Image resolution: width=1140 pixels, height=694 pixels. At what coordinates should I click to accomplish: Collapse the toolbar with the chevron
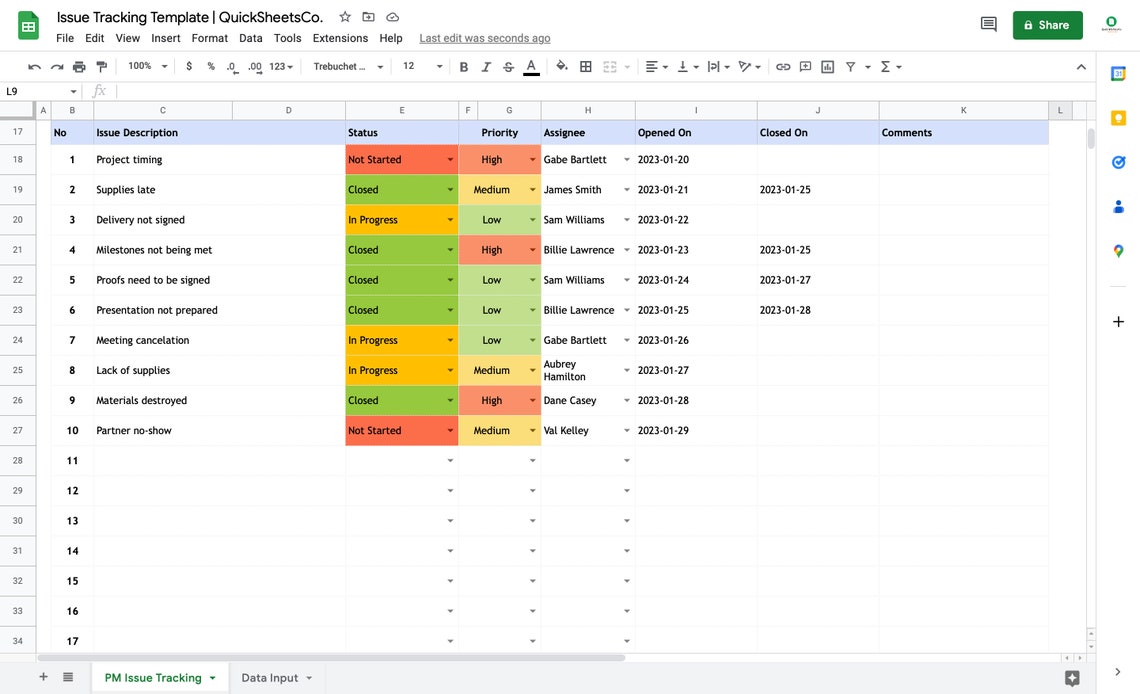(1080, 65)
